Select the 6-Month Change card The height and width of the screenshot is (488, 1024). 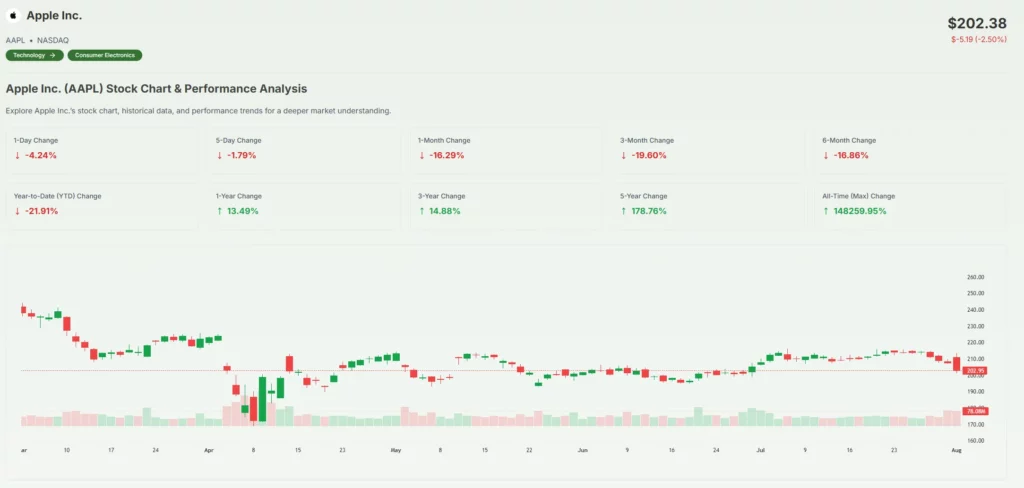tap(912, 148)
